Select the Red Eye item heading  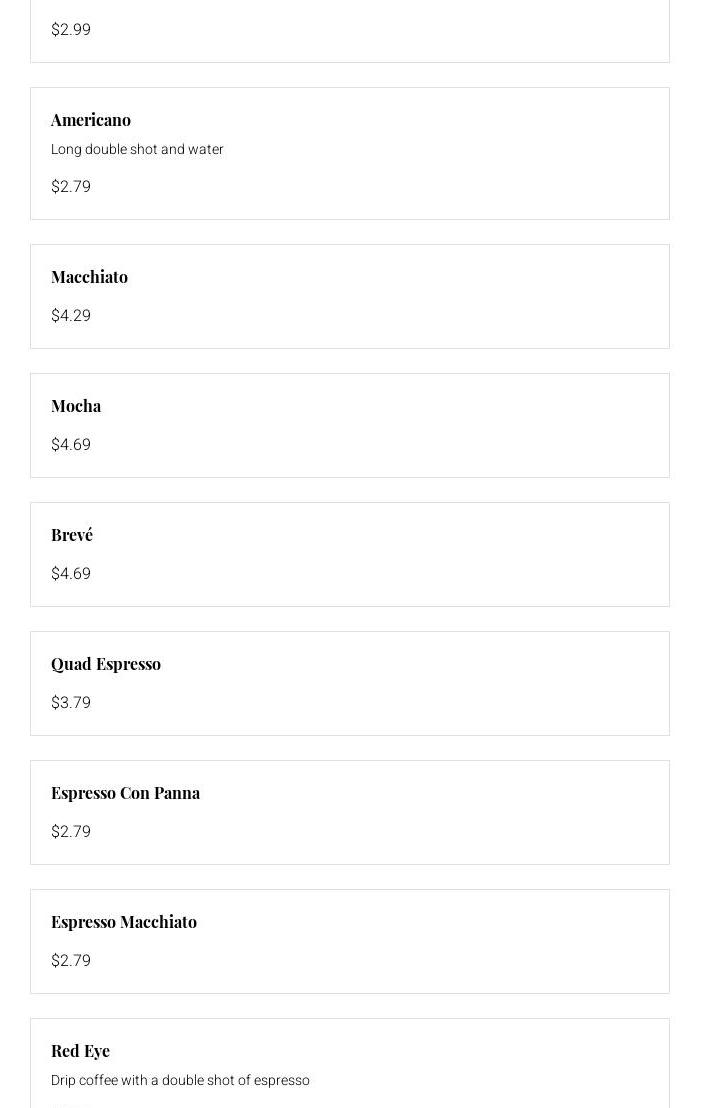[x=80, y=1051]
